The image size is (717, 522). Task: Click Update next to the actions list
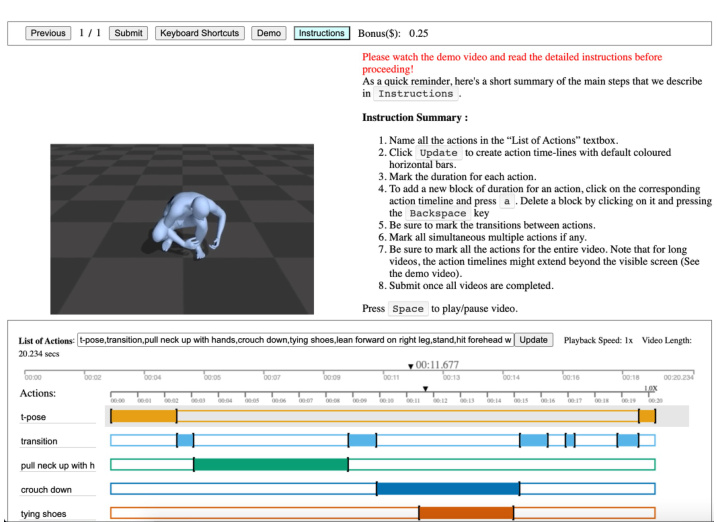click(533, 340)
